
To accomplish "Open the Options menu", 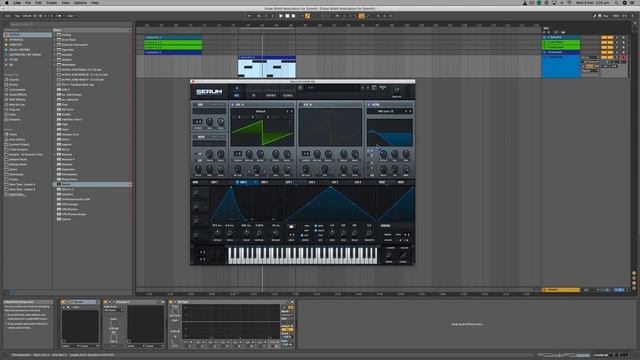I will point(80,2).
